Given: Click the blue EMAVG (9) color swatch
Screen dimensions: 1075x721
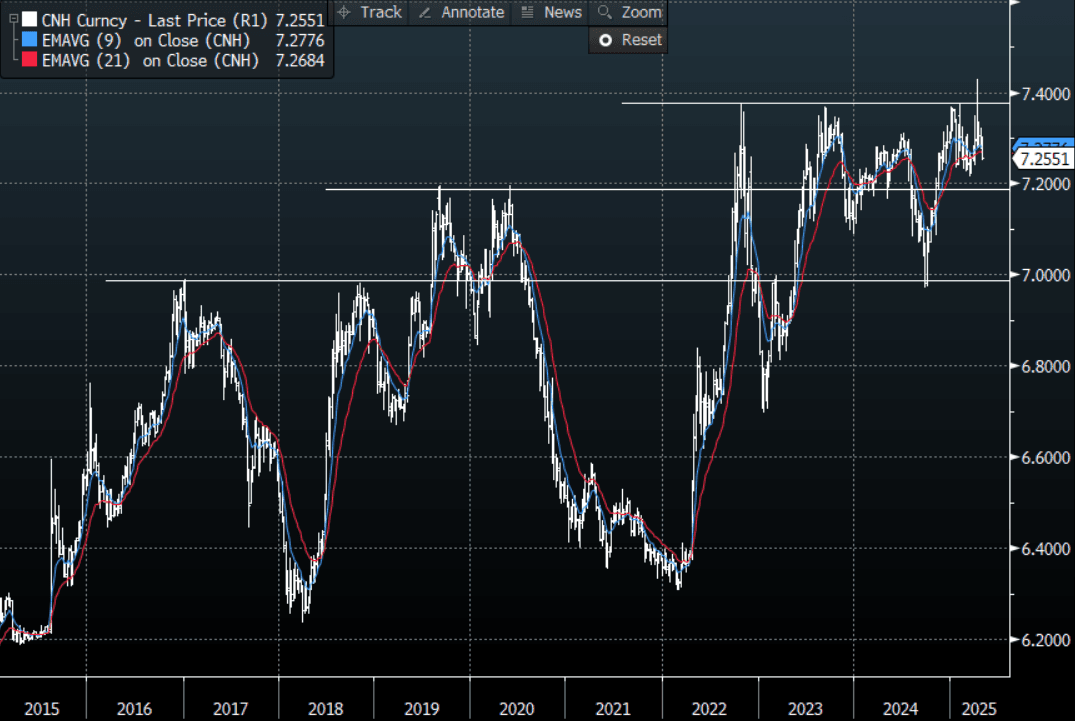Looking at the screenshot, I should [29, 40].
